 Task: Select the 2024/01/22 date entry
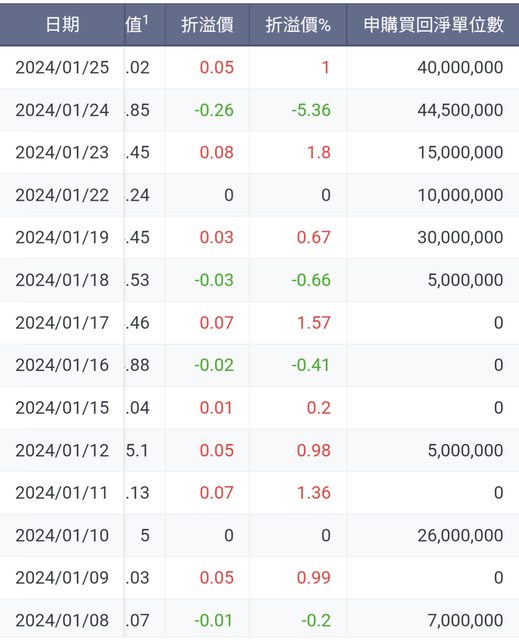coord(62,195)
